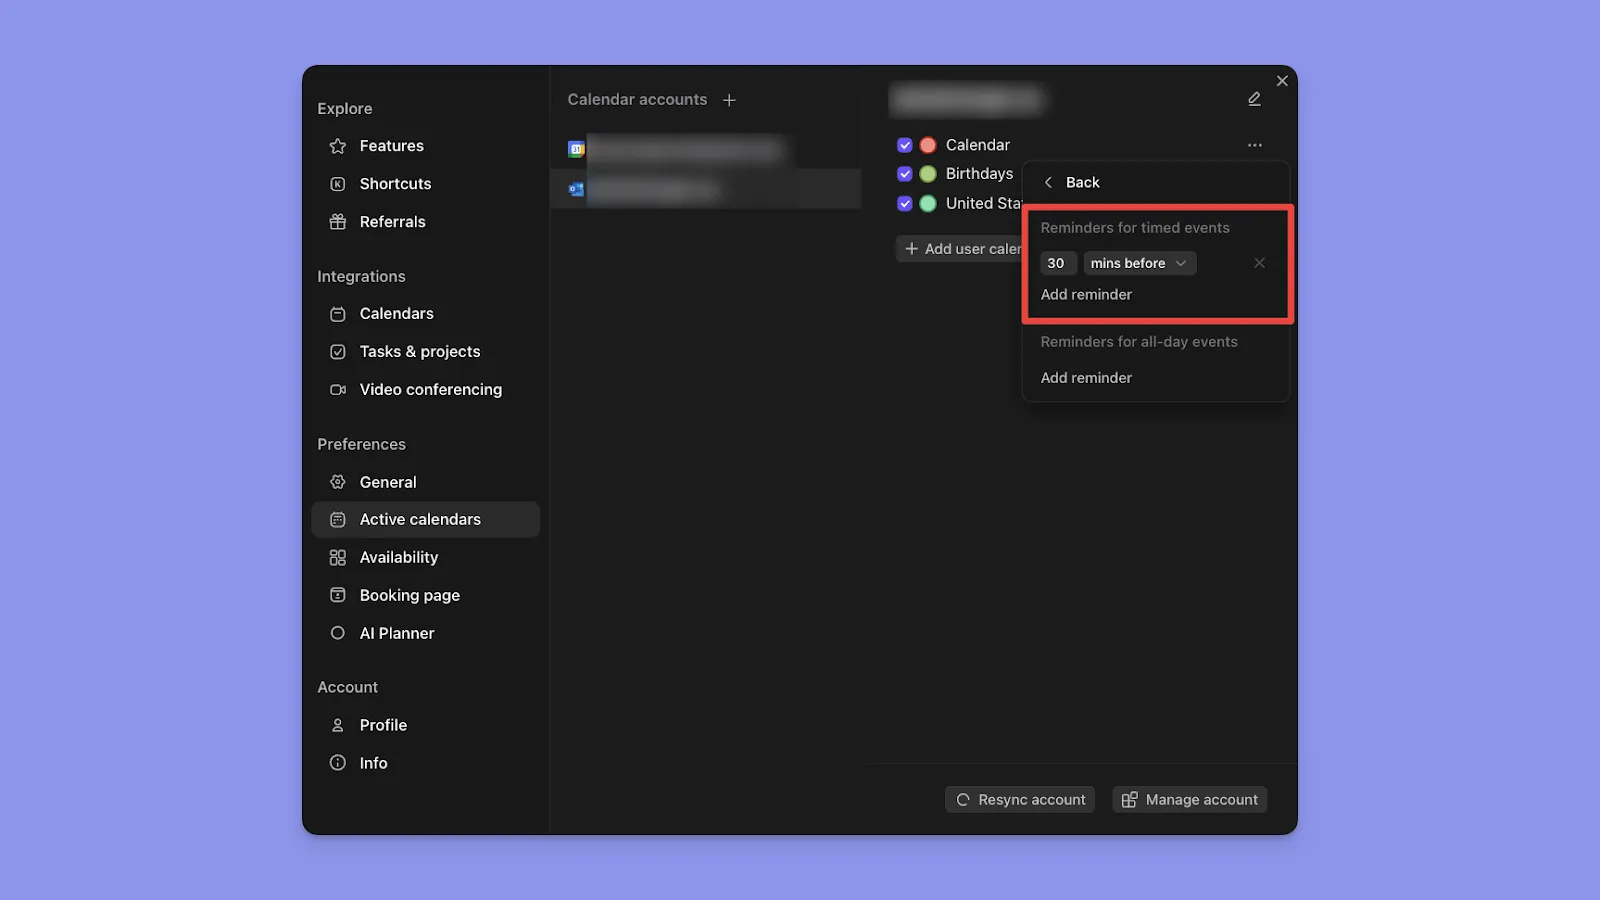The width and height of the screenshot is (1600, 900).
Task: Click the General gear icon
Action: (338, 482)
